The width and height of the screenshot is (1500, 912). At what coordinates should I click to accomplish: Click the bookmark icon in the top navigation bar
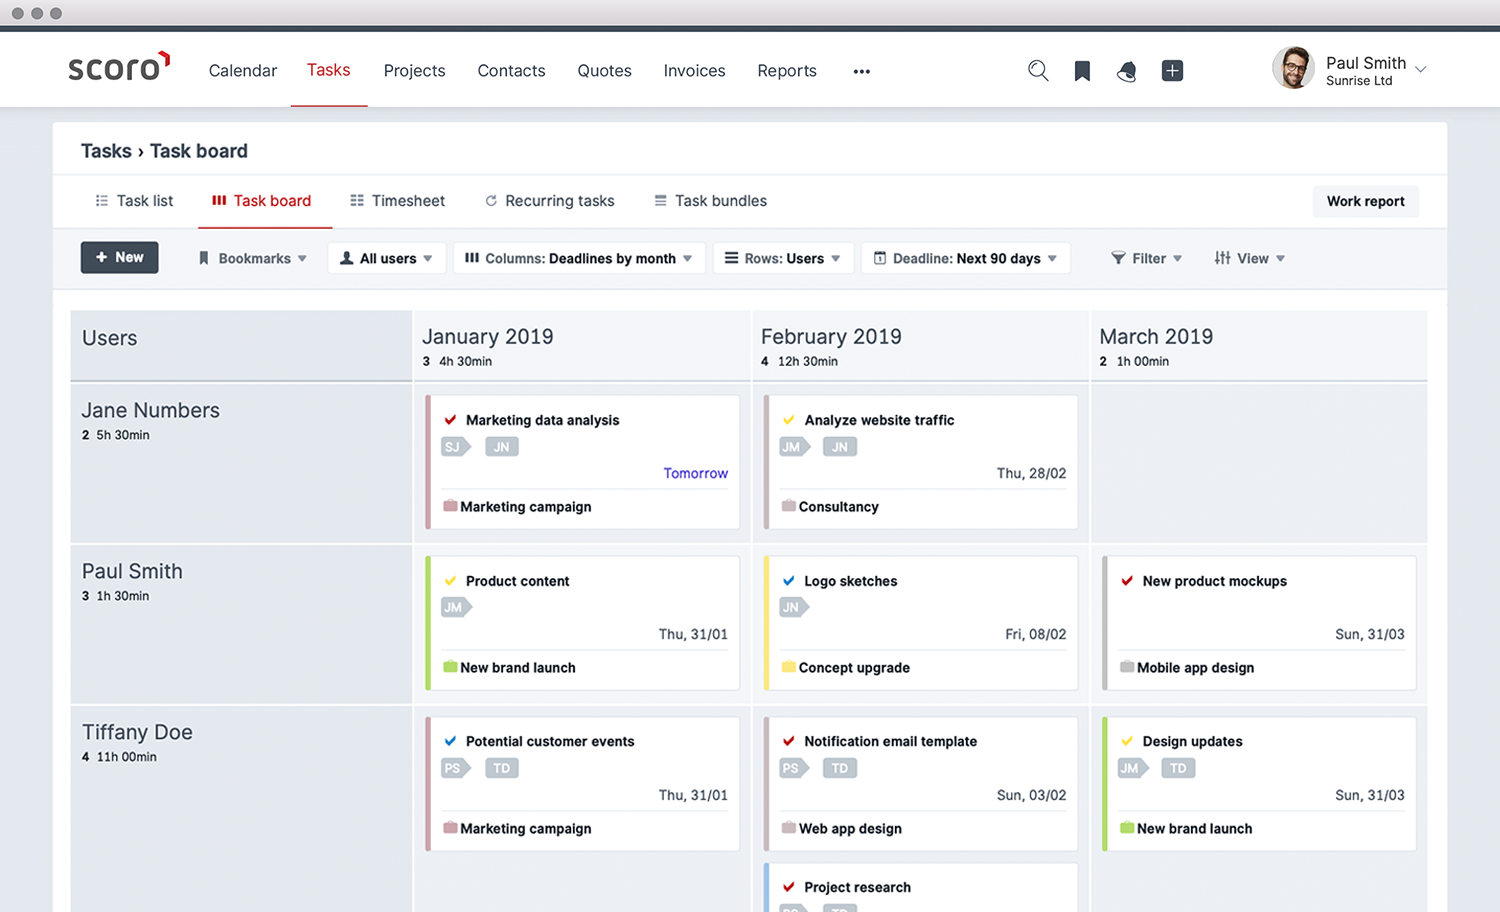(x=1082, y=71)
